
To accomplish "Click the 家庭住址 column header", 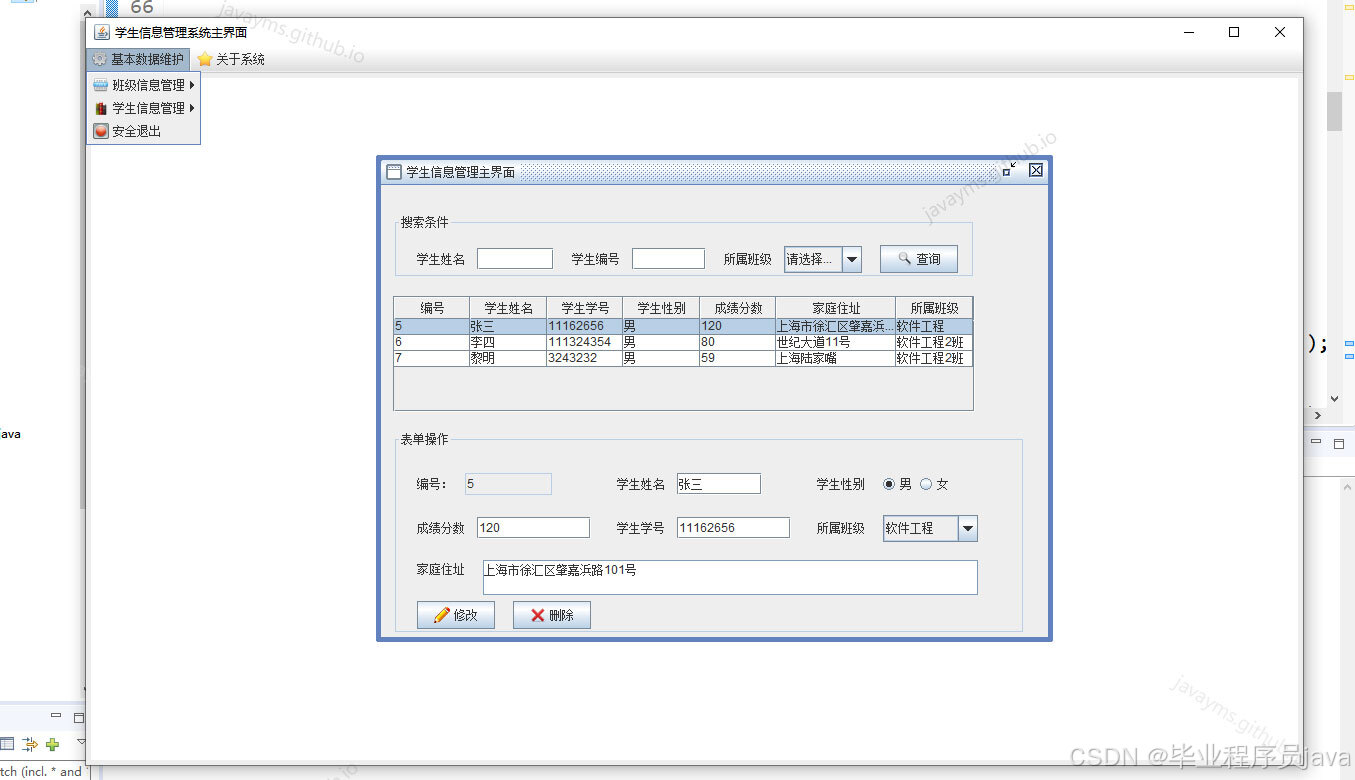I will (x=836, y=308).
